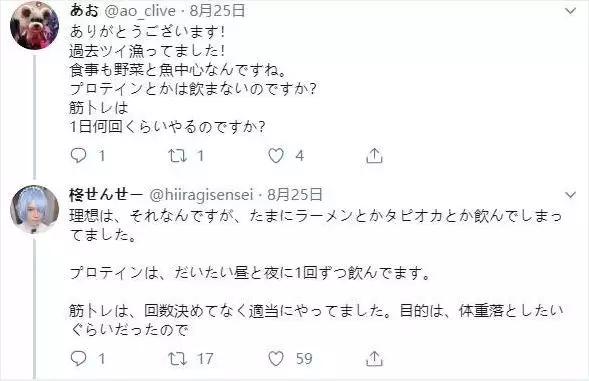Click display name 柊せんせー

tap(106, 195)
